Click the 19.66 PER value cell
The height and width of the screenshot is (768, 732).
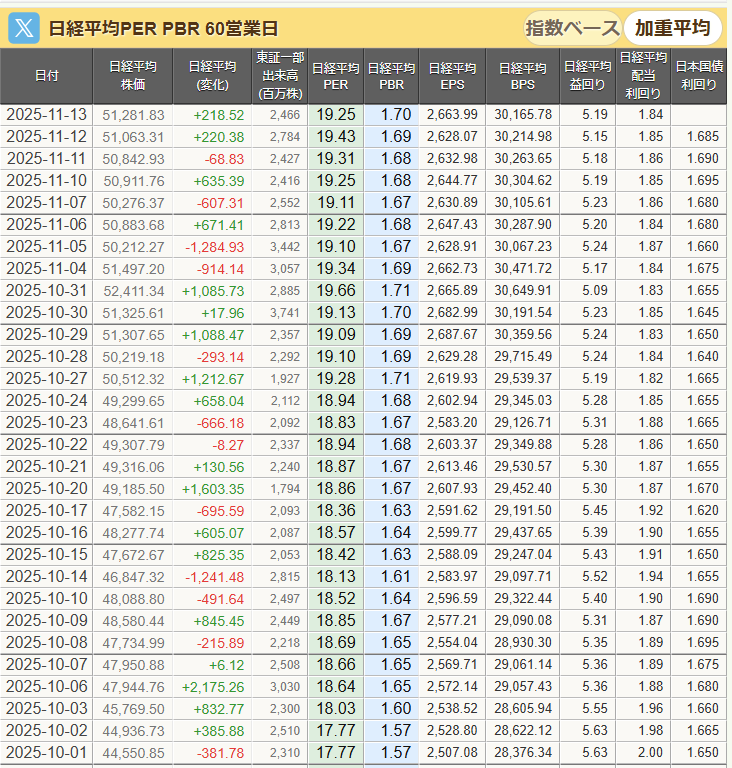pyautogui.click(x=336, y=290)
